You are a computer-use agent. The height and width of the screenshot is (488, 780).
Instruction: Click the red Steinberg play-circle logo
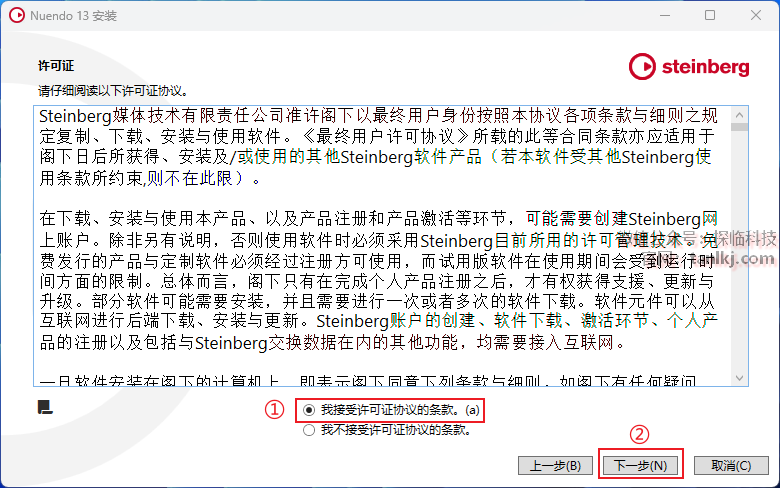coord(642,67)
